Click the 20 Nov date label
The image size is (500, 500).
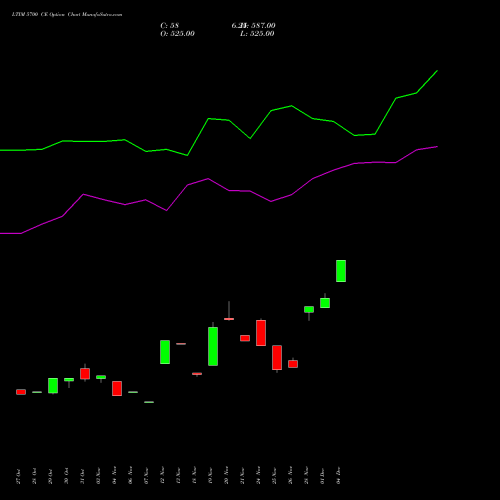click(x=227, y=476)
